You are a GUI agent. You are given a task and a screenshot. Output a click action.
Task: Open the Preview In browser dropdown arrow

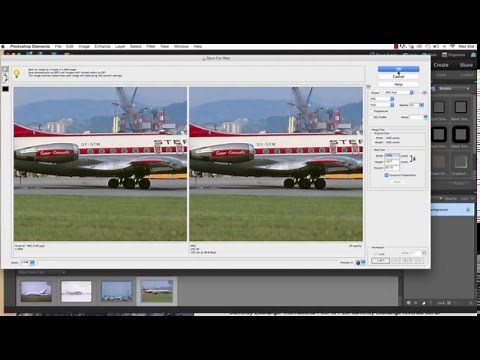click(x=363, y=263)
